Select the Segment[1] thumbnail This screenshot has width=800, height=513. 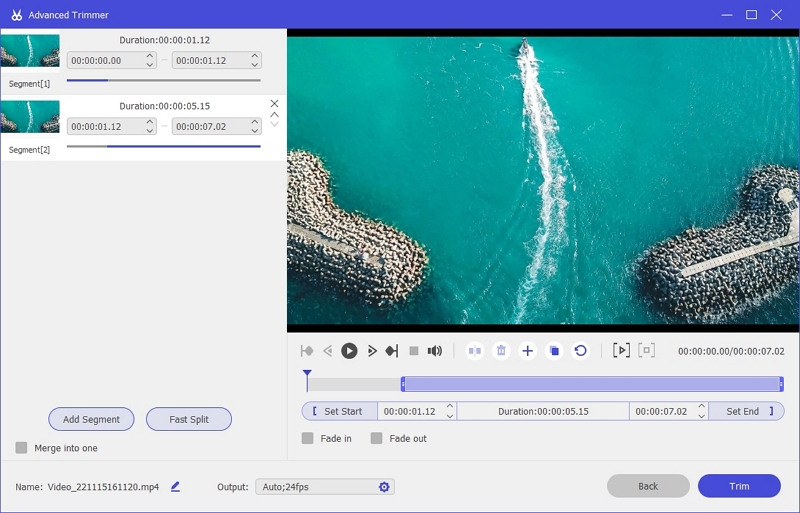(30, 51)
